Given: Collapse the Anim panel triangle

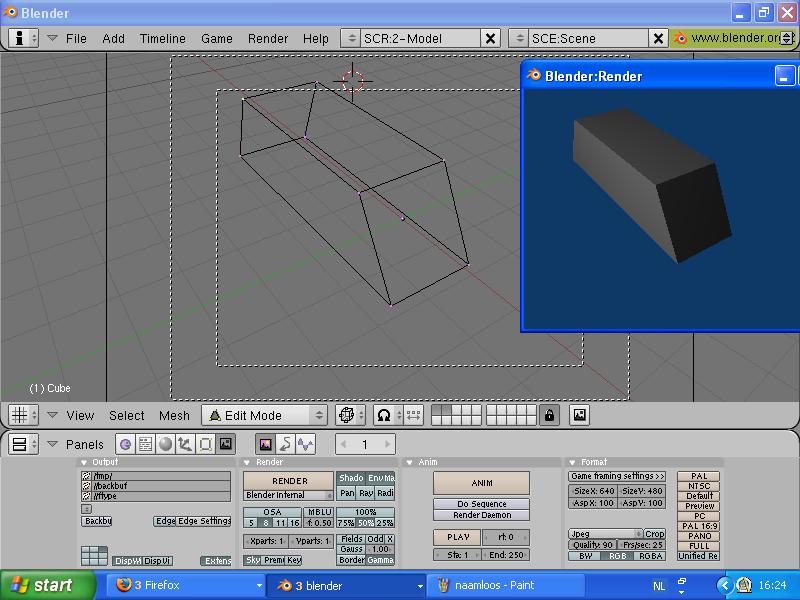Looking at the screenshot, I should click(409, 462).
